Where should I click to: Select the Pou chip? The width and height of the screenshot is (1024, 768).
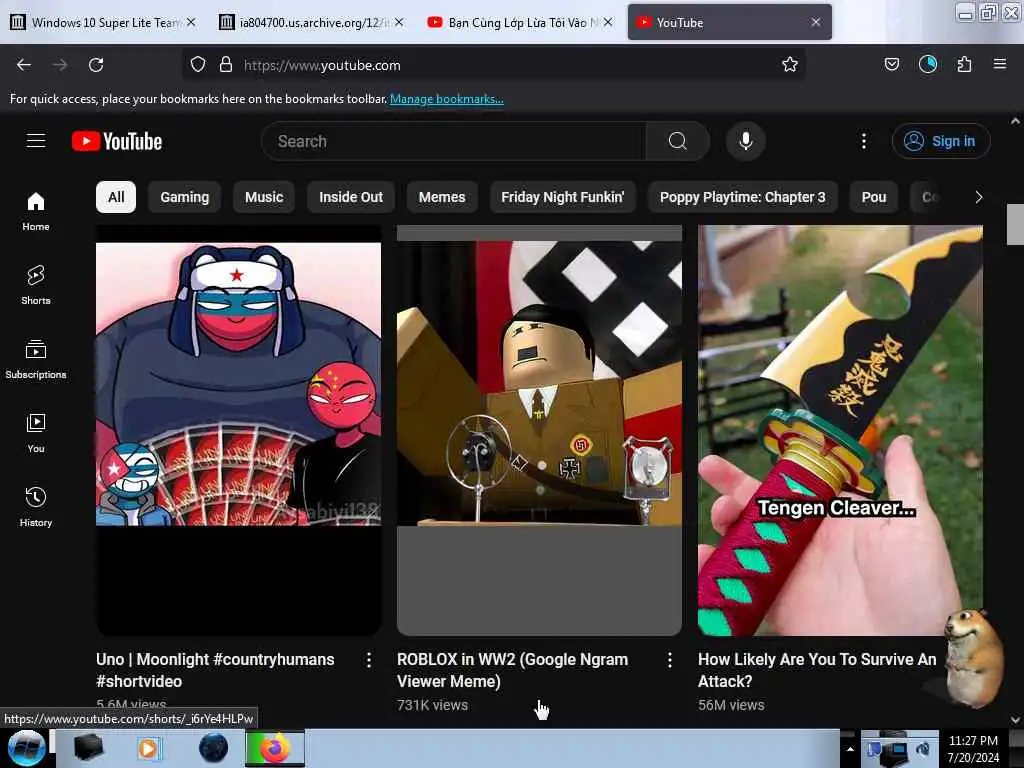pyautogui.click(x=874, y=197)
